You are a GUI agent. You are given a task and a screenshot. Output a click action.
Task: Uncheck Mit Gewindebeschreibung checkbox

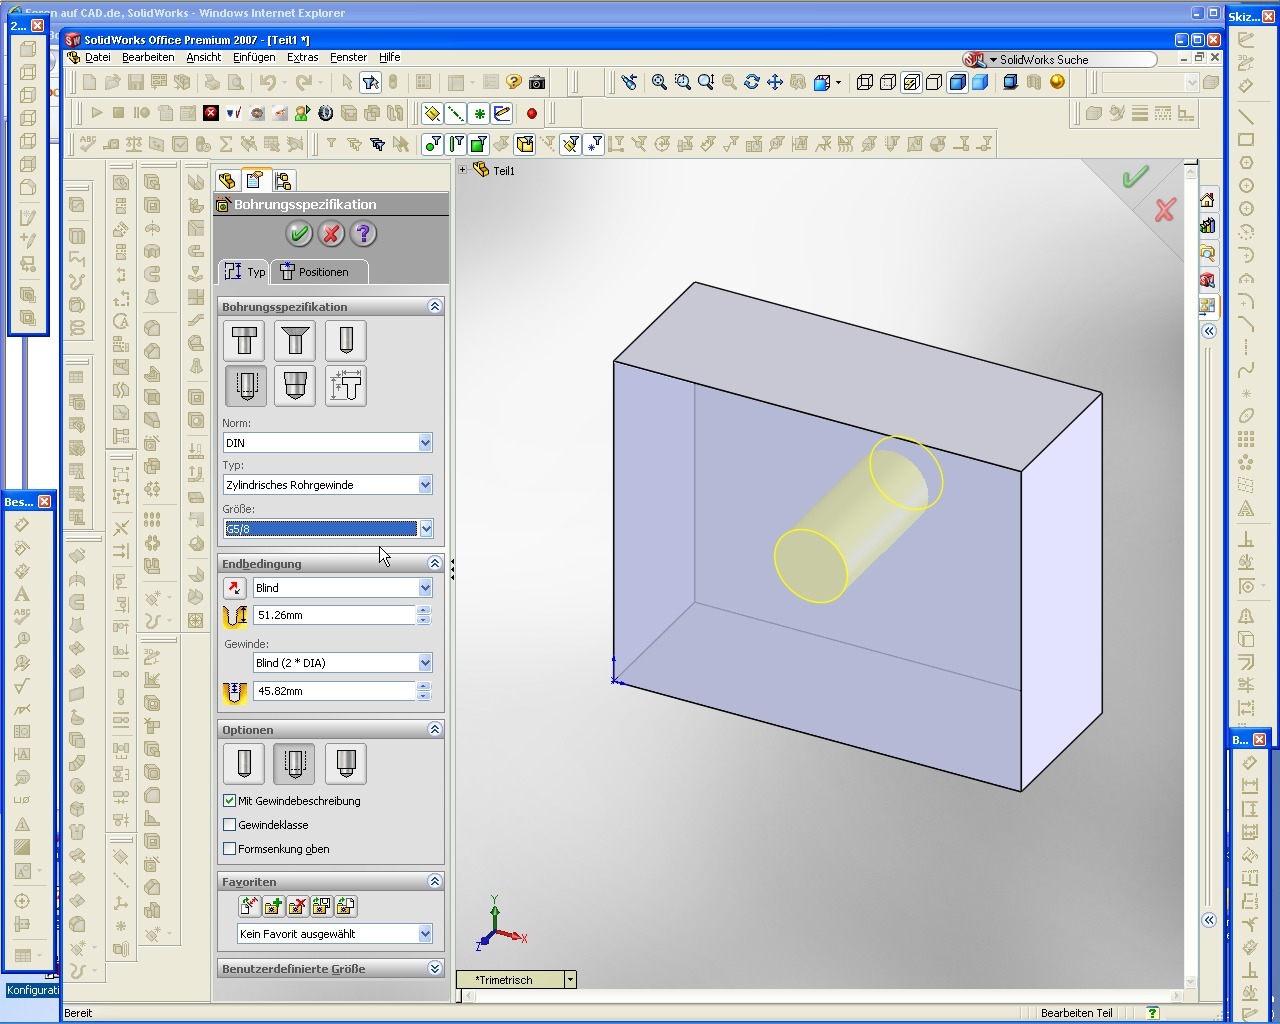[x=230, y=801]
